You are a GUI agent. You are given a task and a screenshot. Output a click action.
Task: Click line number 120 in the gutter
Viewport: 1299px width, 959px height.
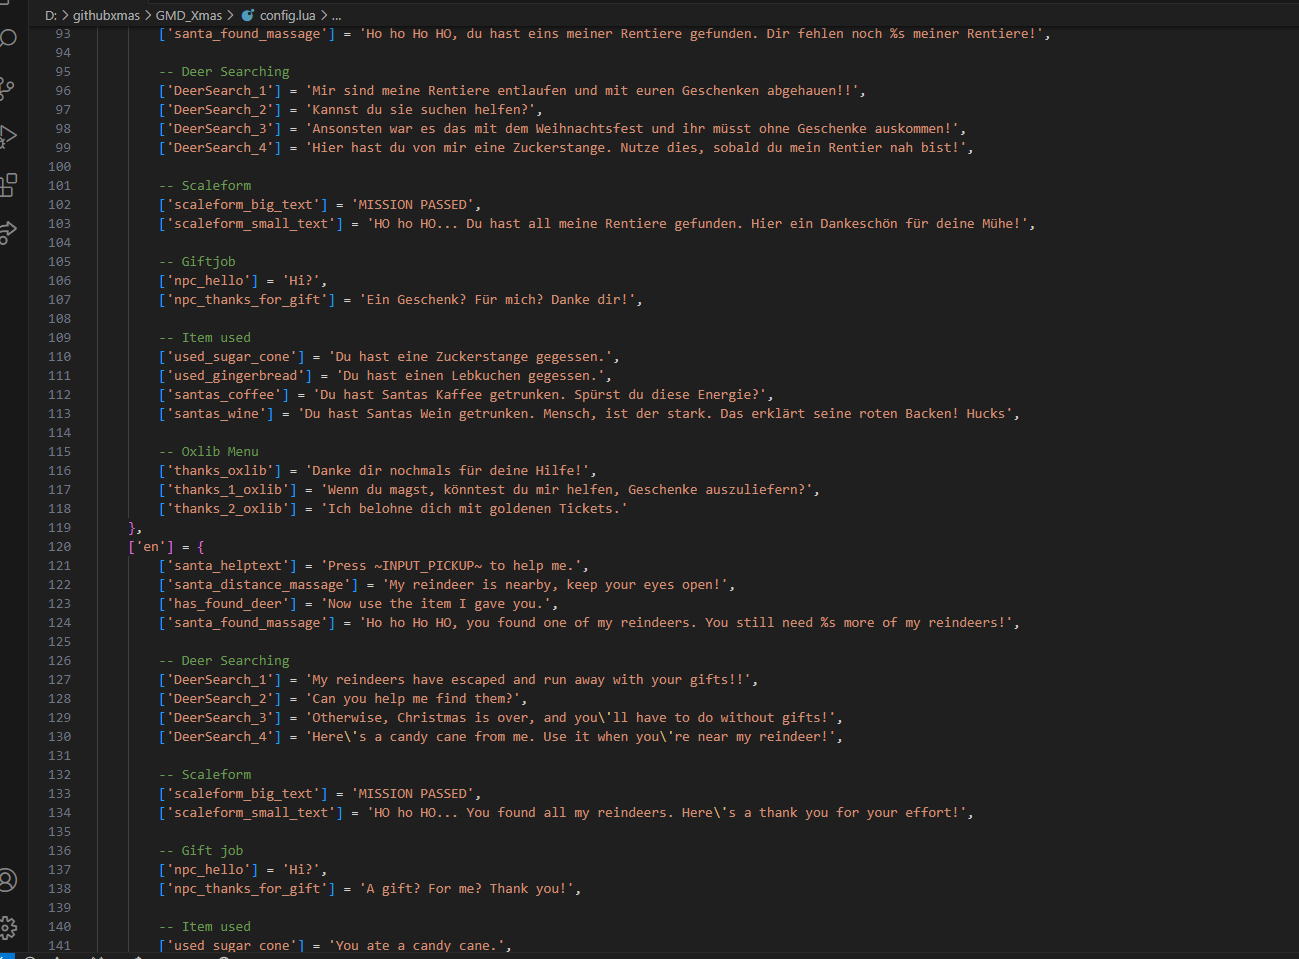[x=59, y=547]
